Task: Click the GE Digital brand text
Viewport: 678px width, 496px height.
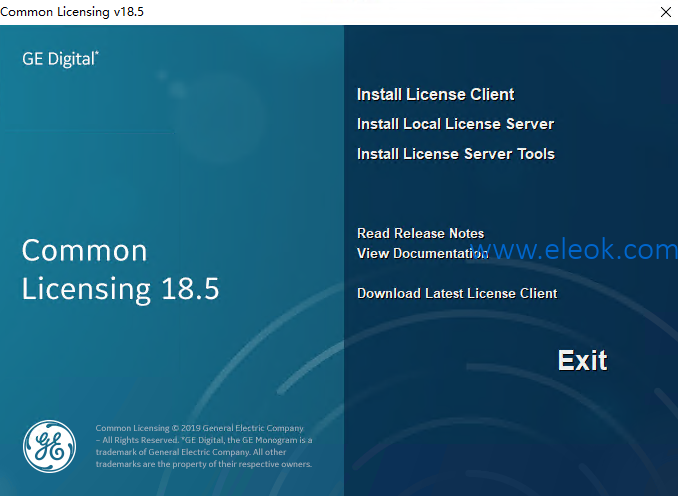Action: click(60, 59)
